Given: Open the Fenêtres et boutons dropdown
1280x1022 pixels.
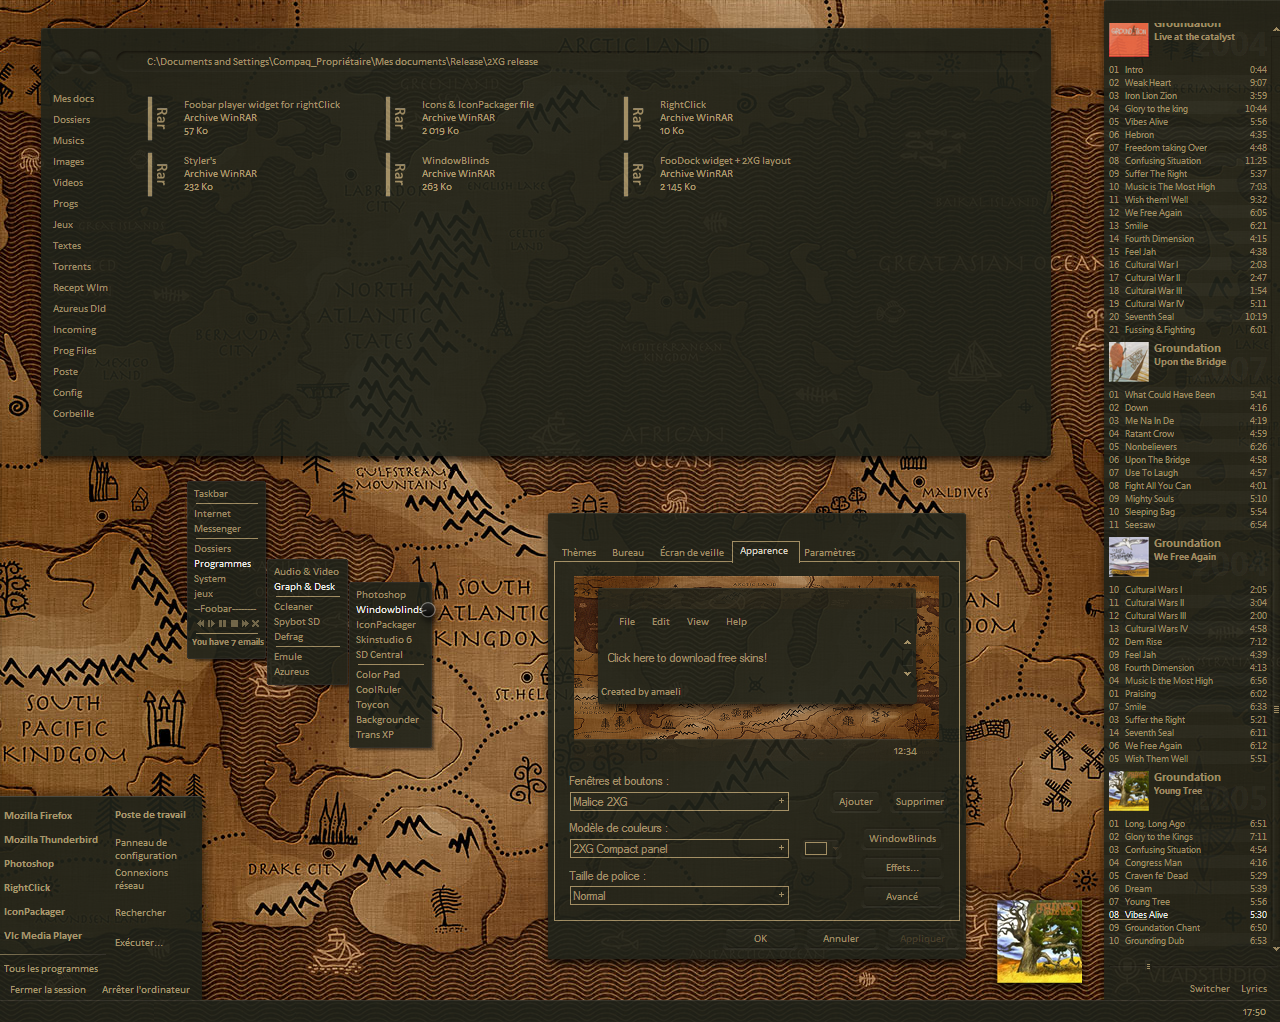Looking at the screenshot, I should coord(679,802).
